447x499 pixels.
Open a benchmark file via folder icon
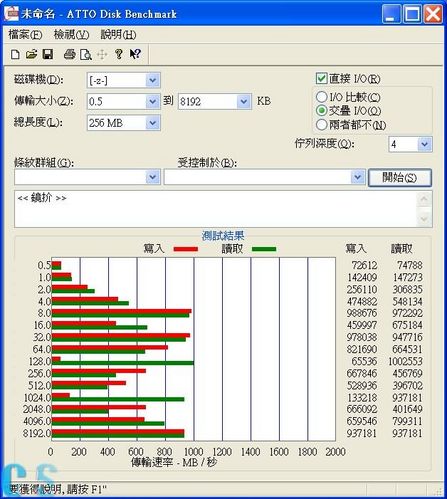pos(31,54)
